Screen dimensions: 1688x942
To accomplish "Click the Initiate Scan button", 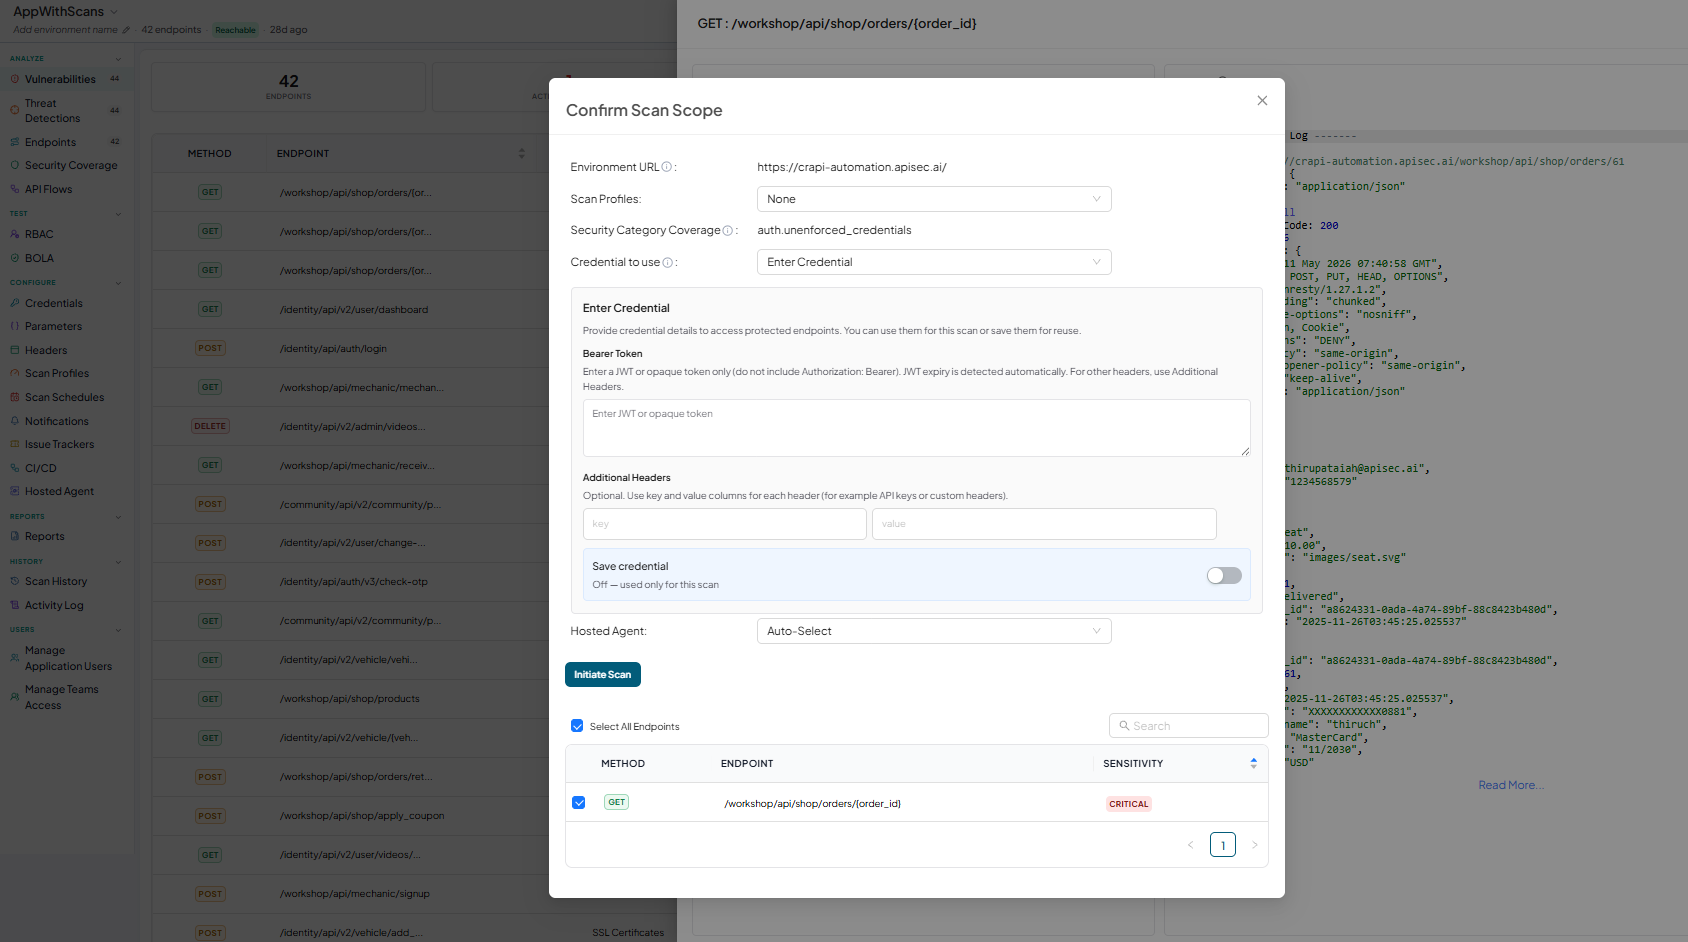I will [603, 675].
